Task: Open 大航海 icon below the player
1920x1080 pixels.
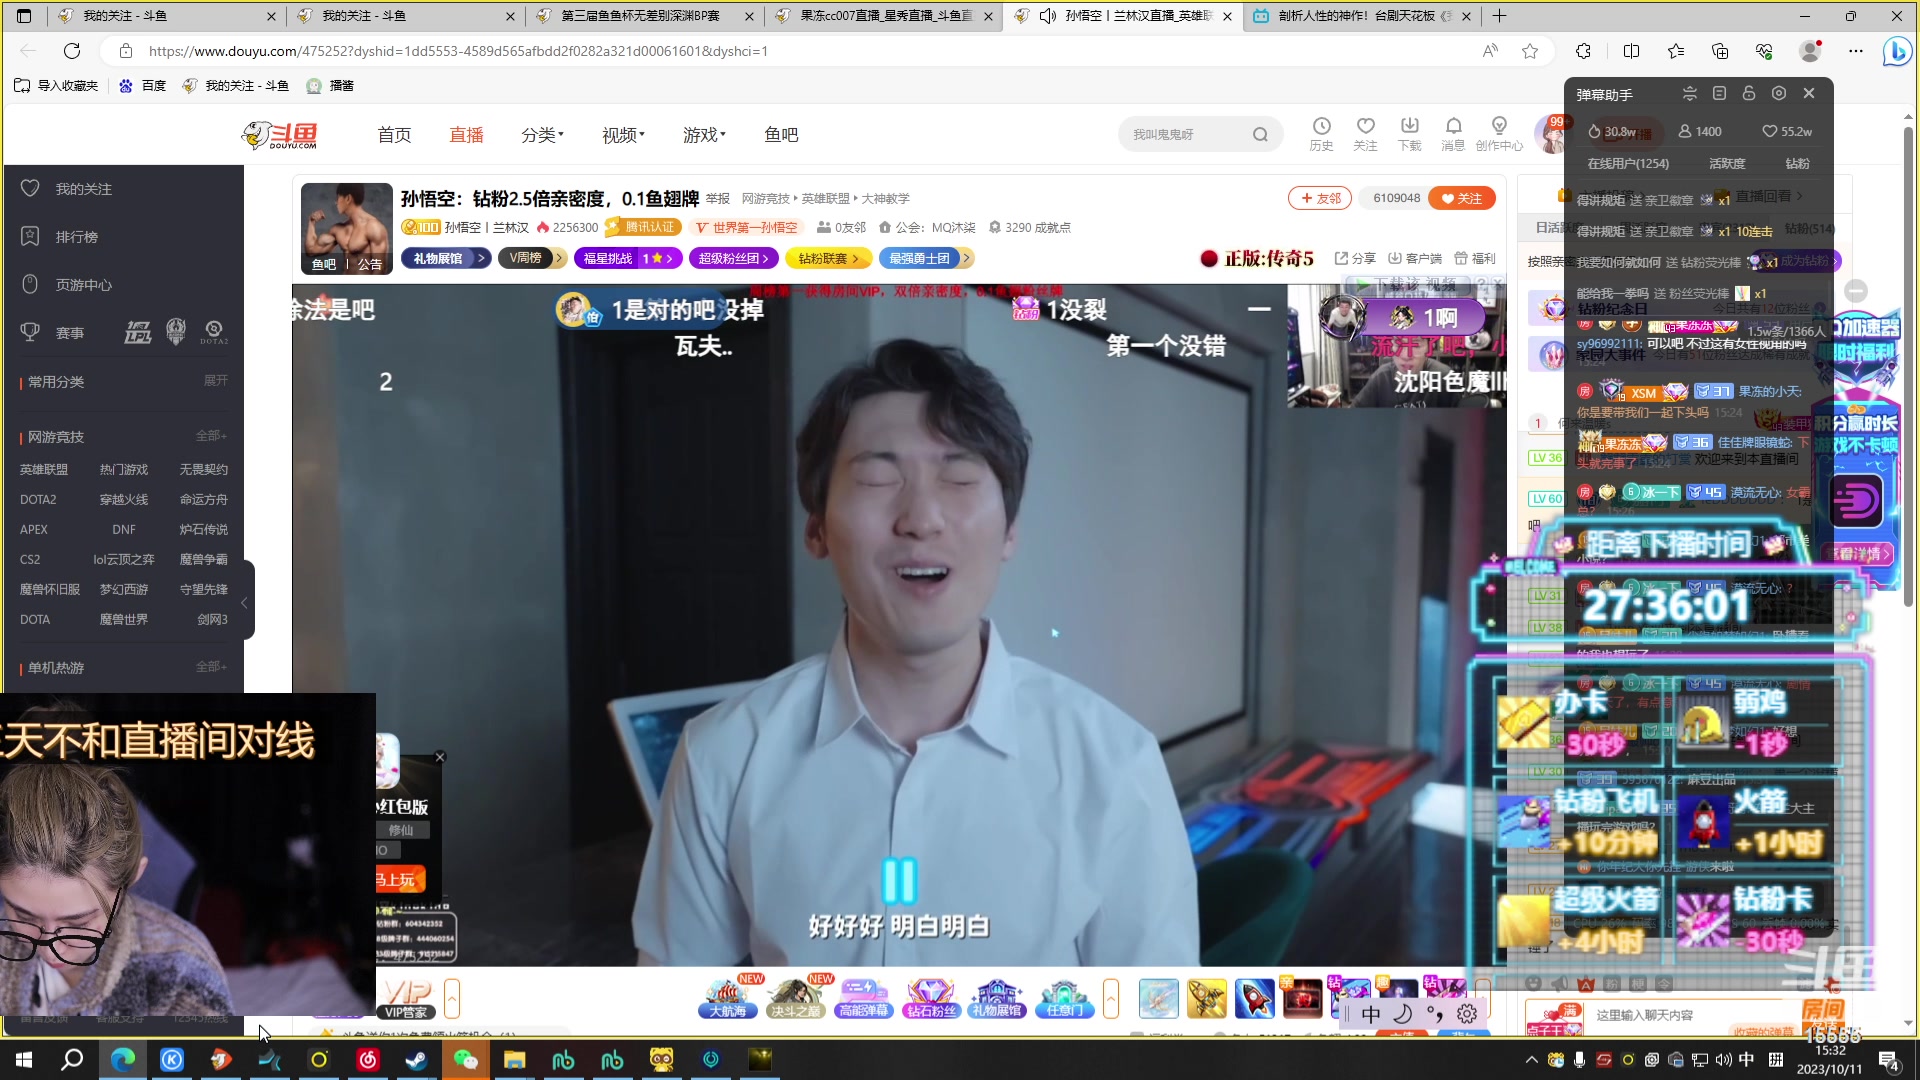Action: coord(727,996)
